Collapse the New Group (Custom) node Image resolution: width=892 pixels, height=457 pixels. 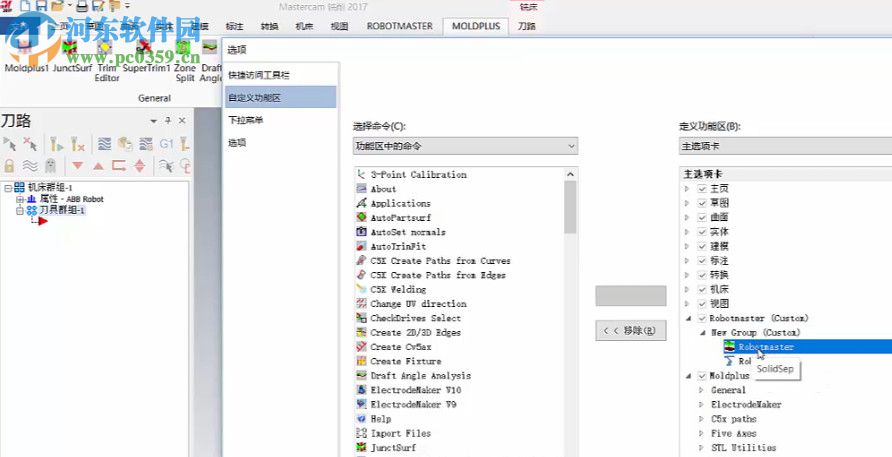tap(703, 332)
